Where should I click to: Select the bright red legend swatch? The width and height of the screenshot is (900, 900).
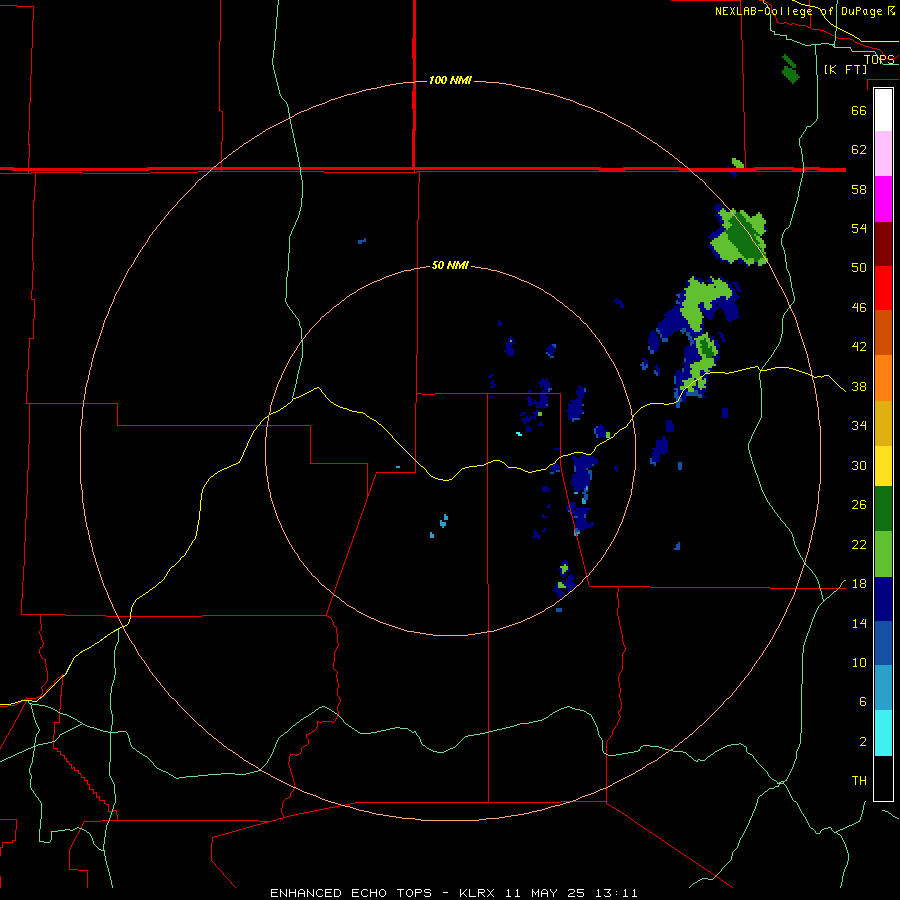[x=883, y=288]
